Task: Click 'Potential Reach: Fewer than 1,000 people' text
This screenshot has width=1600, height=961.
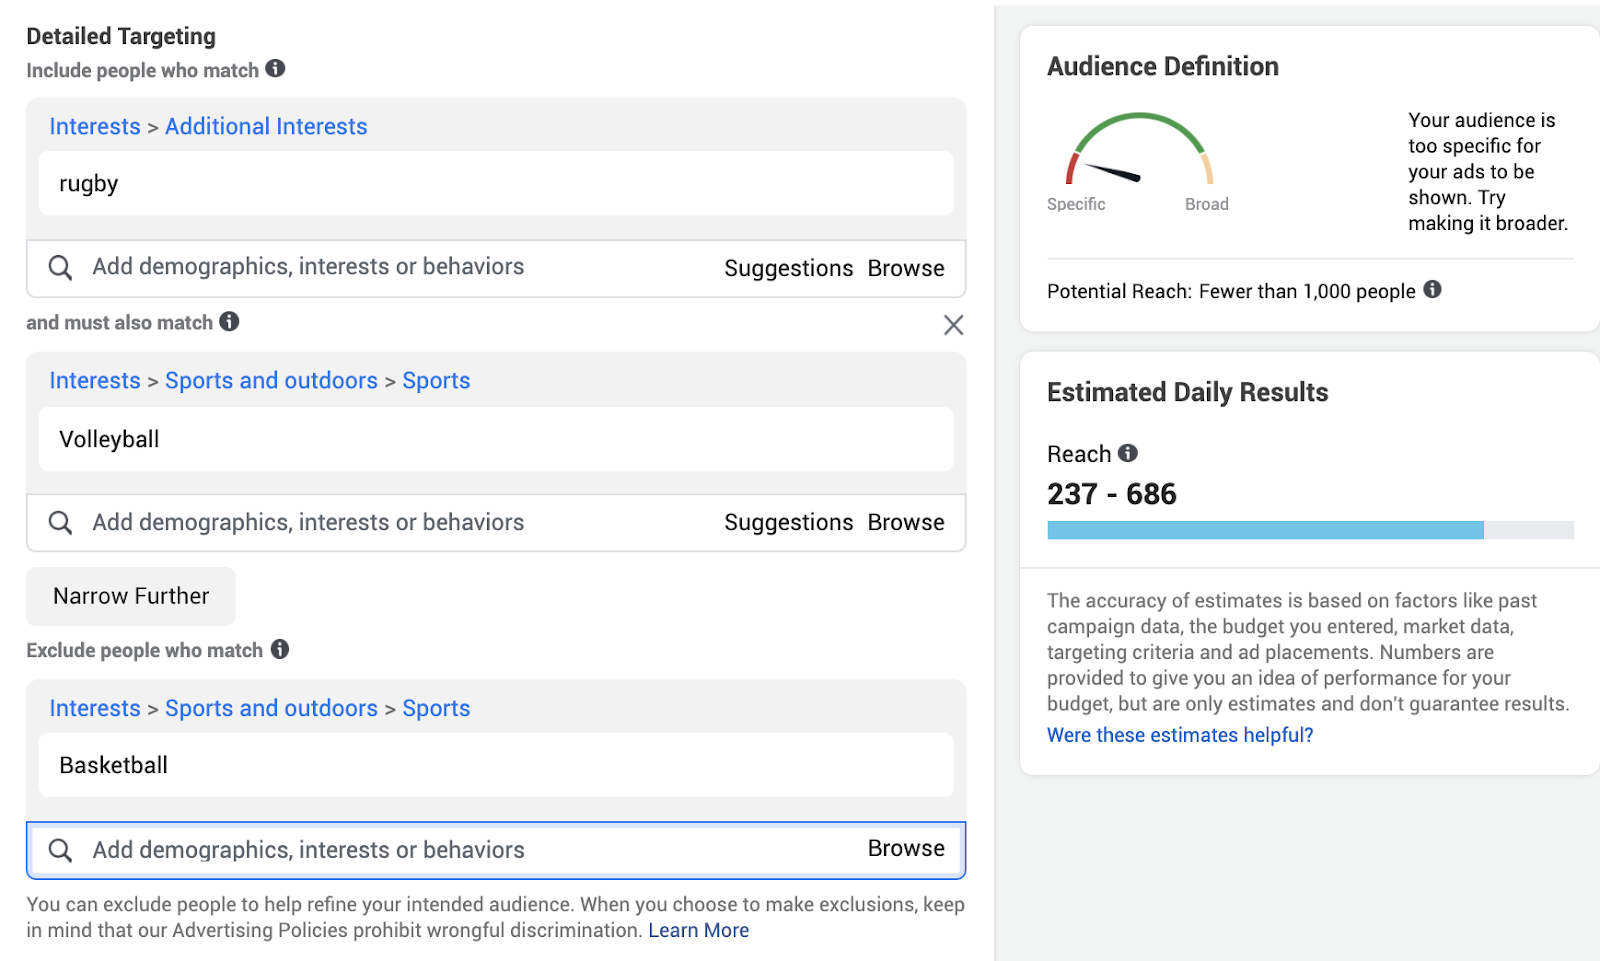Action: (x=1231, y=291)
